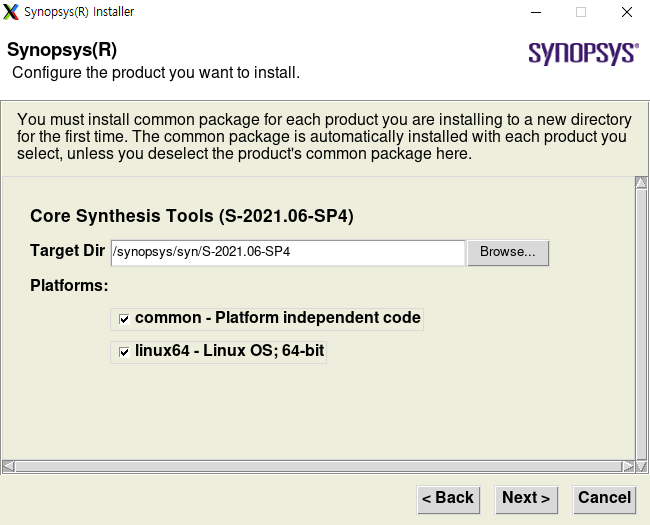This screenshot has width=650, height=525.
Task: Click the horizontal scrollbar left arrow
Action: 8,467
